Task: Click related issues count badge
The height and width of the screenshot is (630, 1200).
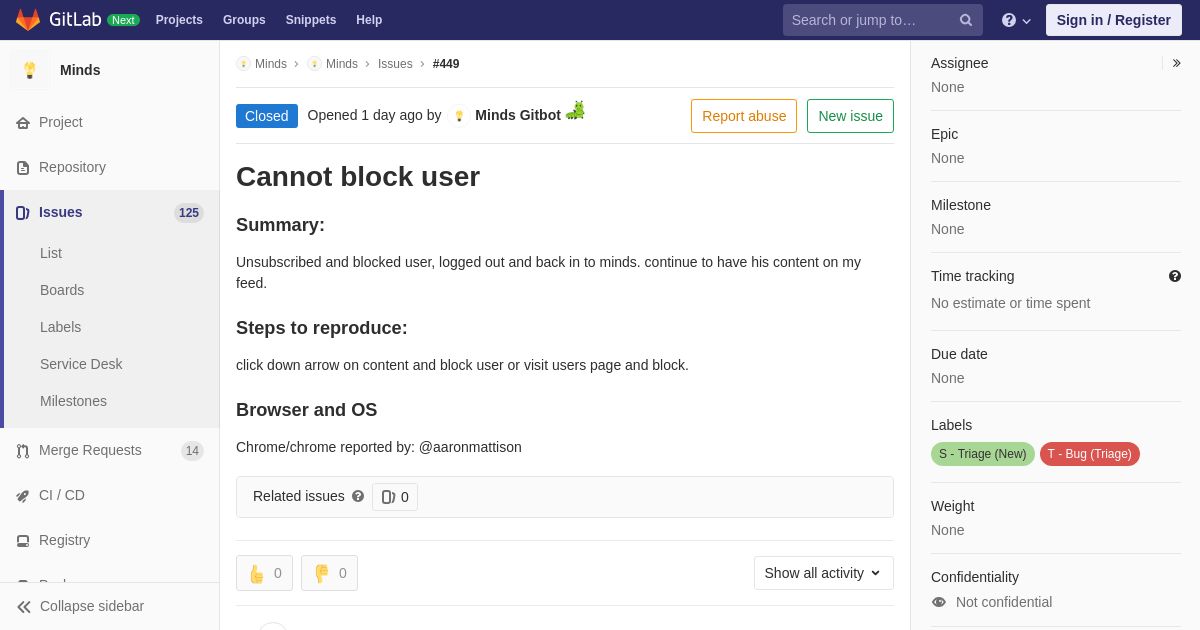Action: click(x=395, y=497)
